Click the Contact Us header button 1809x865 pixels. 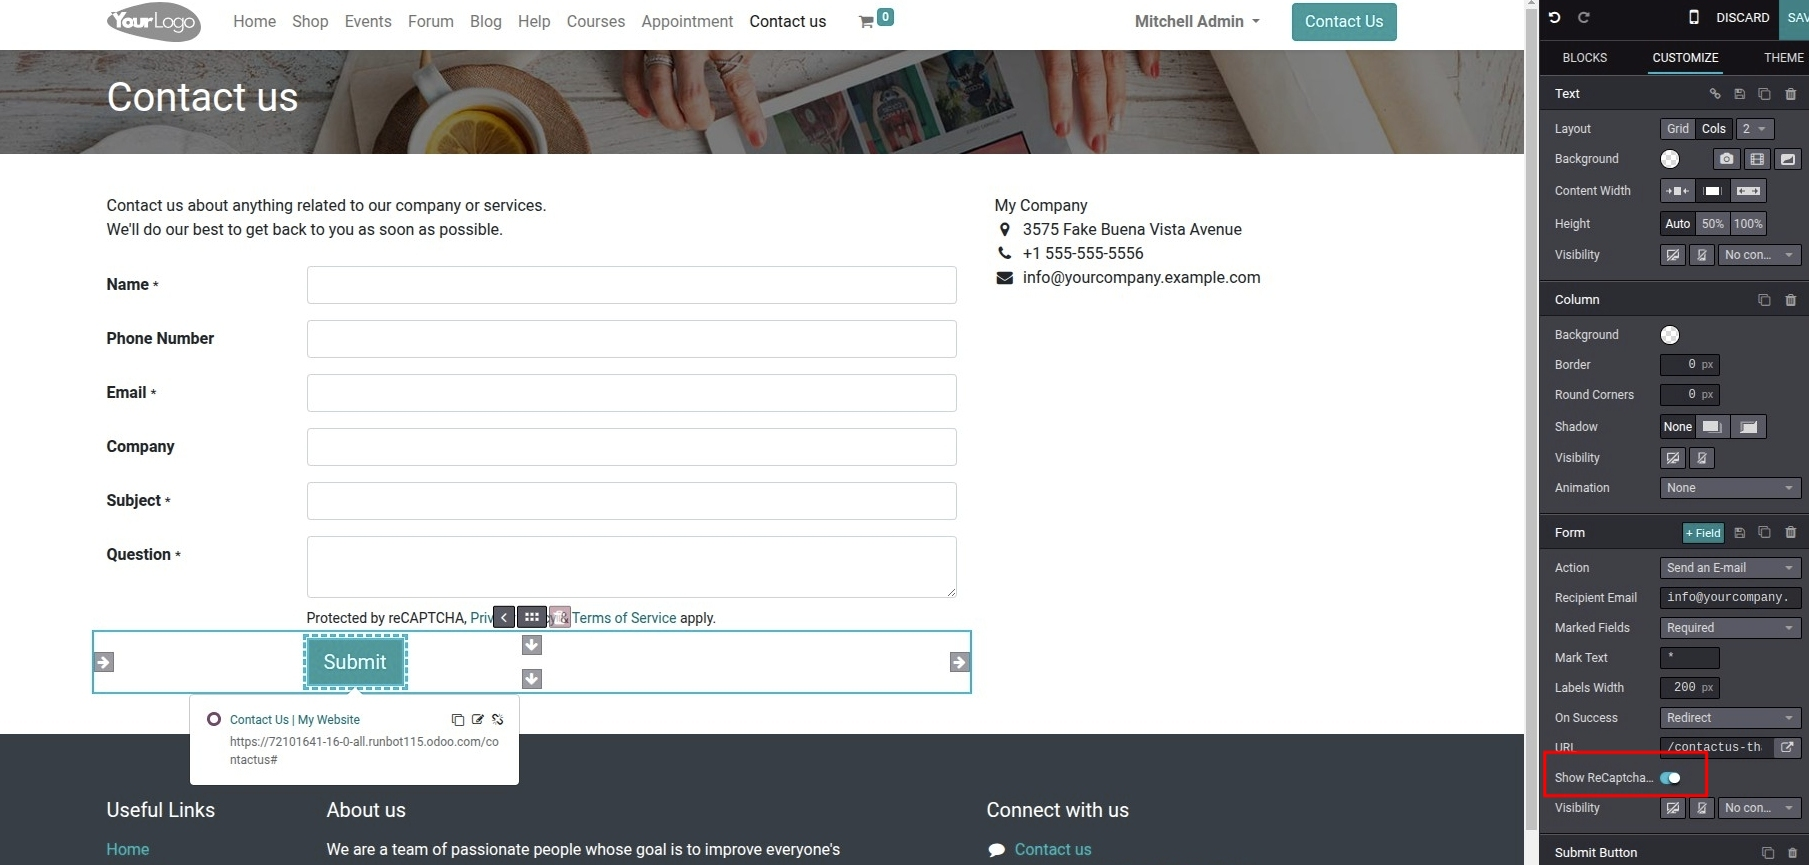click(x=1344, y=22)
